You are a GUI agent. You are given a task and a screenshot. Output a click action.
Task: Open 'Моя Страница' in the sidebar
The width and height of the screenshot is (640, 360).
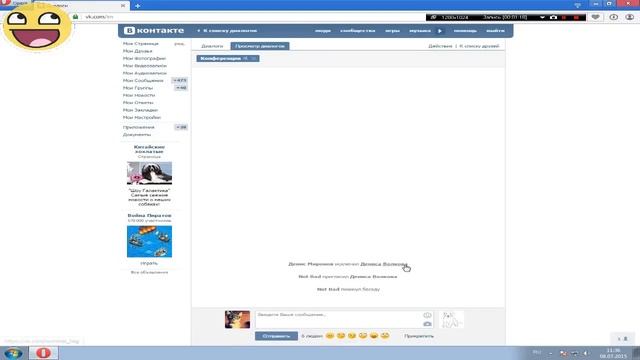pyautogui.click(x=141, y=44)
